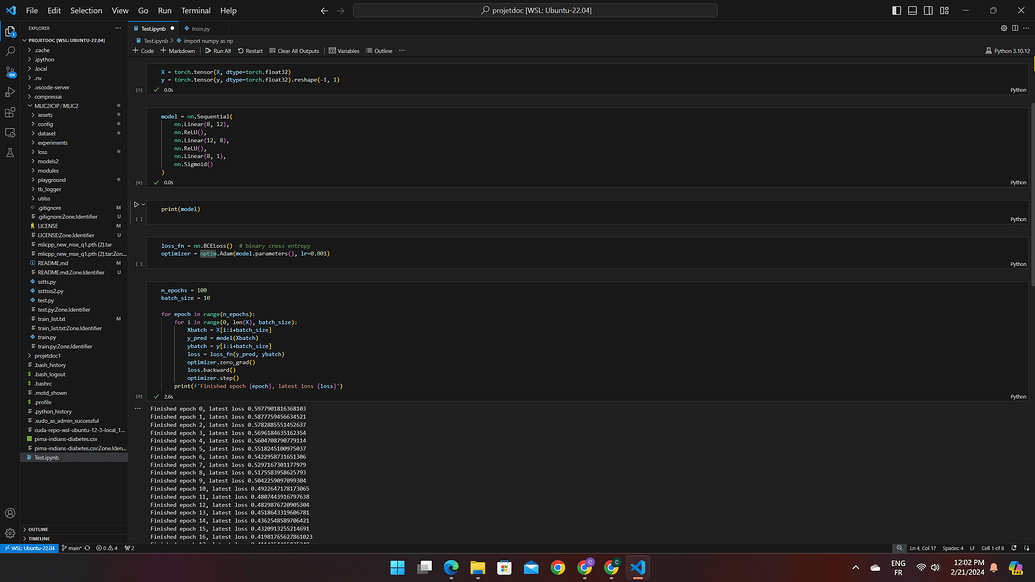
Task: Click the Accounts icon in activity bar
Action: (10, 513)
